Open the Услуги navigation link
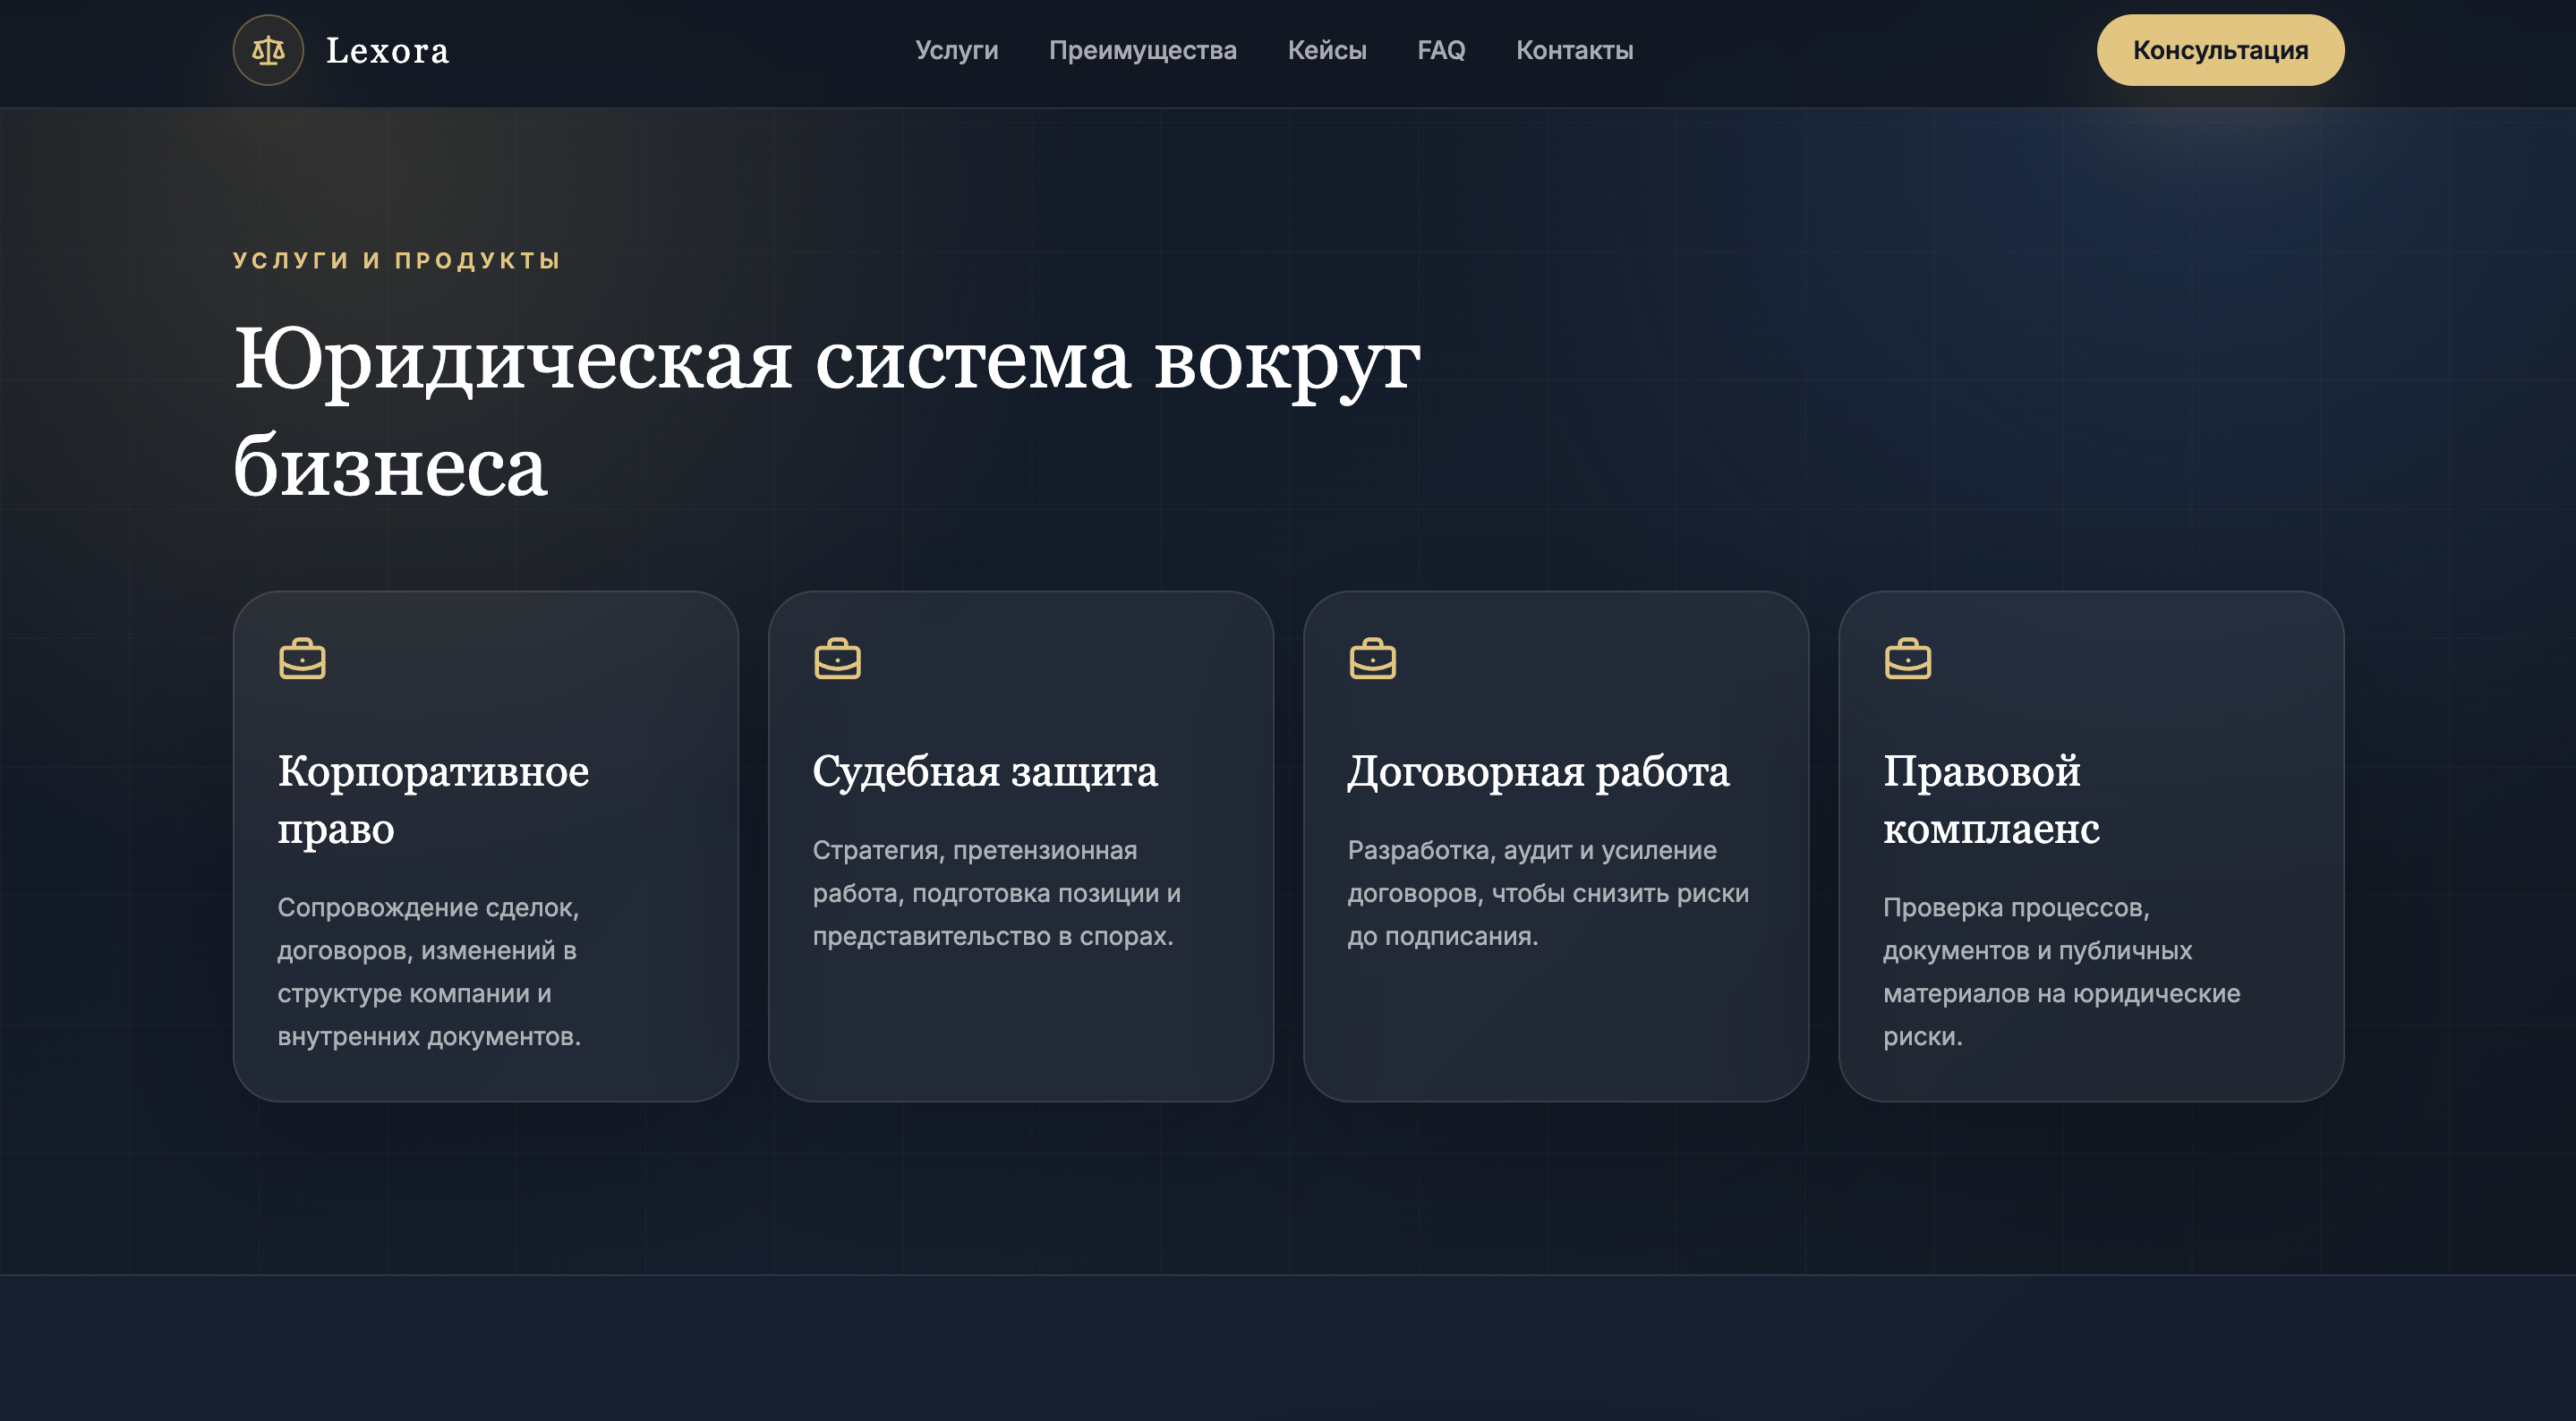This screenshot has width=2576, height=1421. point(956,50)
